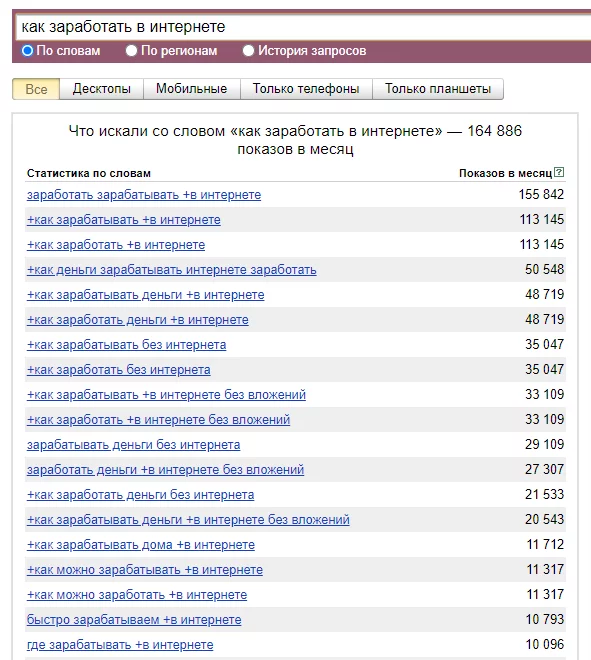Open link +как деньги зарабатывать интернете заработать
This screenshot has width=591, height=660.
172,270
